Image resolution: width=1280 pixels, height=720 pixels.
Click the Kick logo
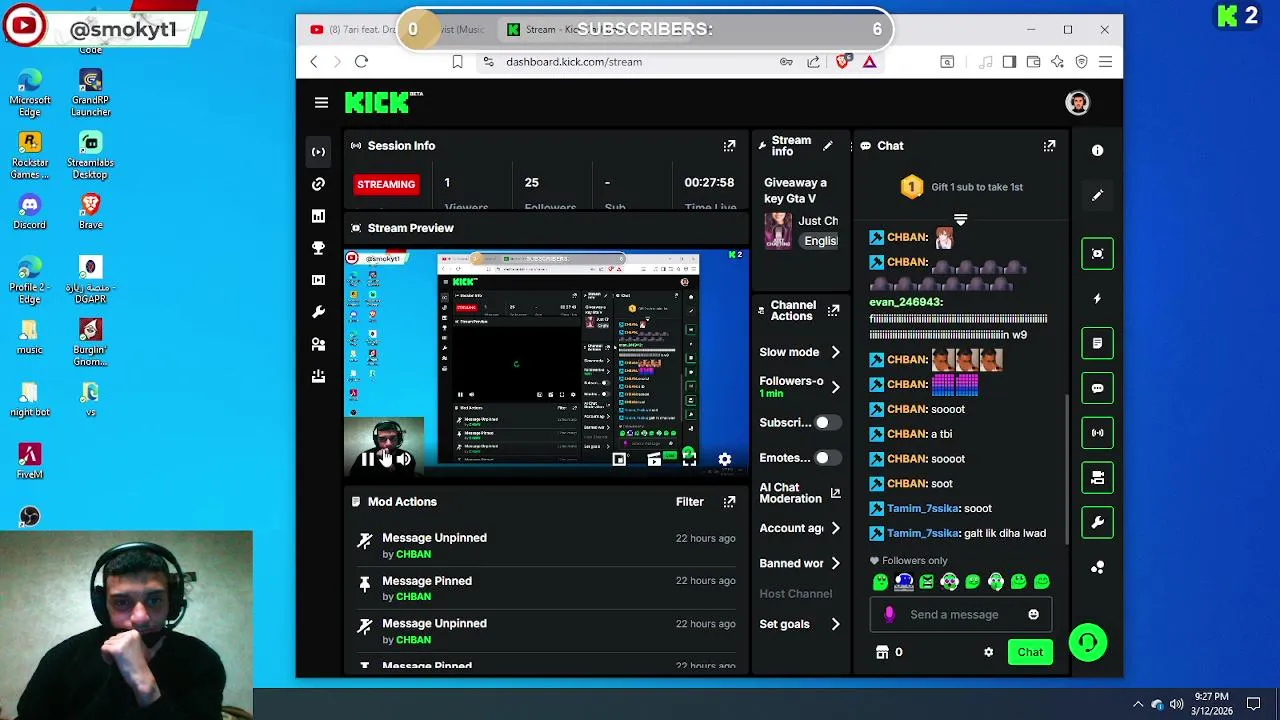(384, 102)
